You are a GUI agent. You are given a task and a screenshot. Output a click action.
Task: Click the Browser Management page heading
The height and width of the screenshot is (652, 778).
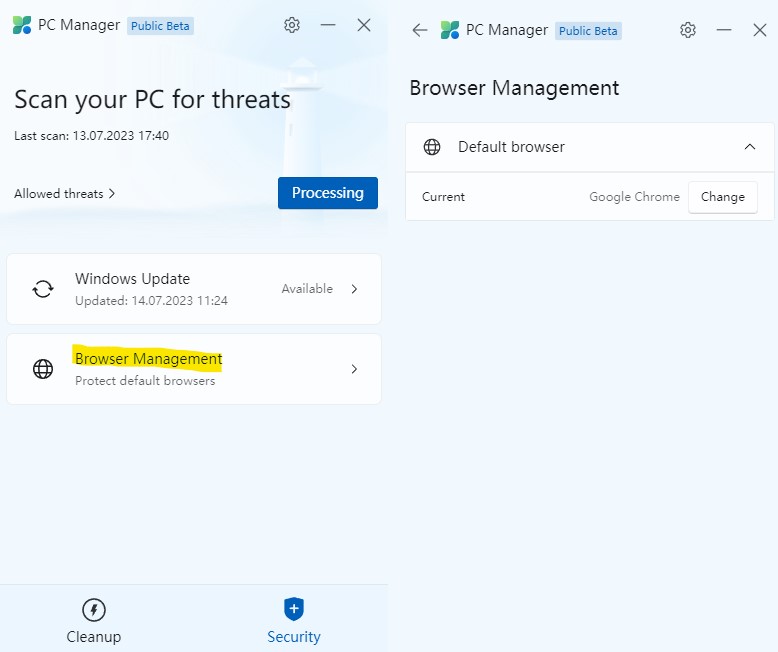pyautogui.click(x=514, y=88)
